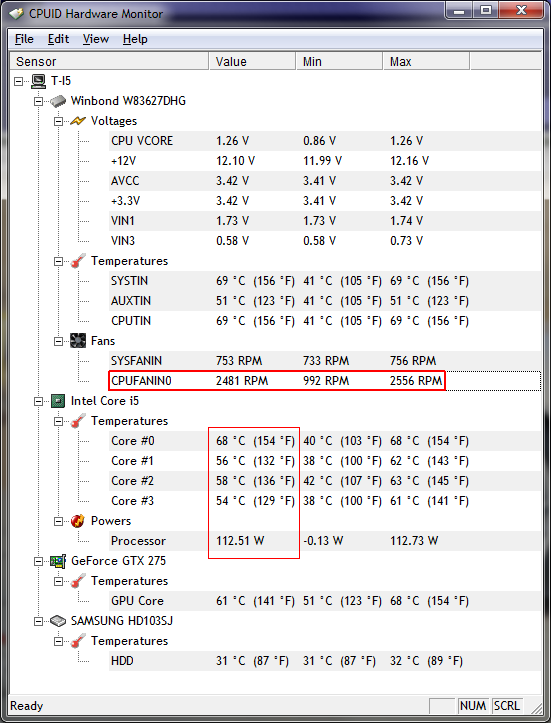Click the SAMSUNG Temperatures thermometer icon

(x=78, y=641)
